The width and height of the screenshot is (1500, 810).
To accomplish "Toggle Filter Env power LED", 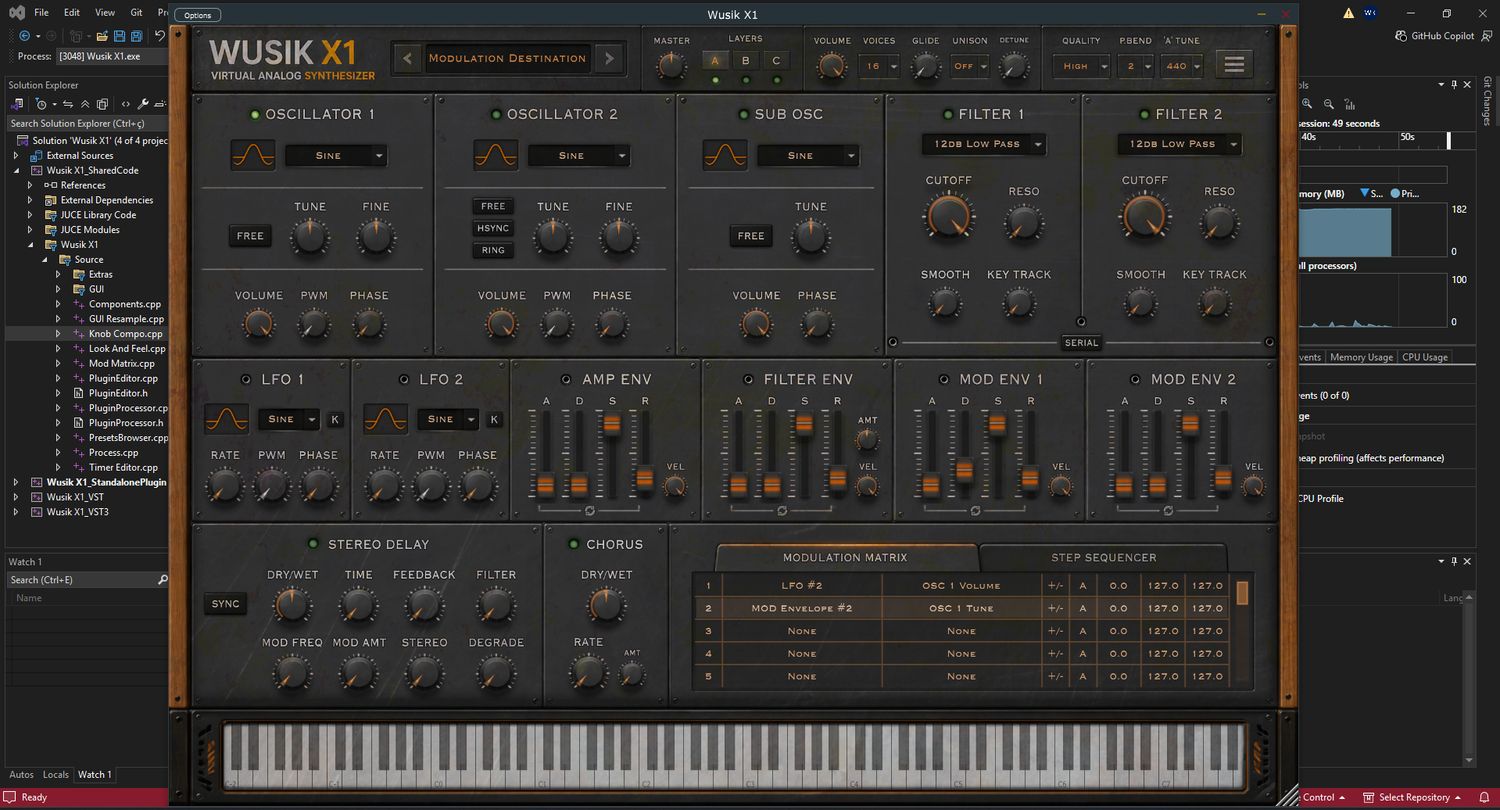I will (x=749, y=380).
